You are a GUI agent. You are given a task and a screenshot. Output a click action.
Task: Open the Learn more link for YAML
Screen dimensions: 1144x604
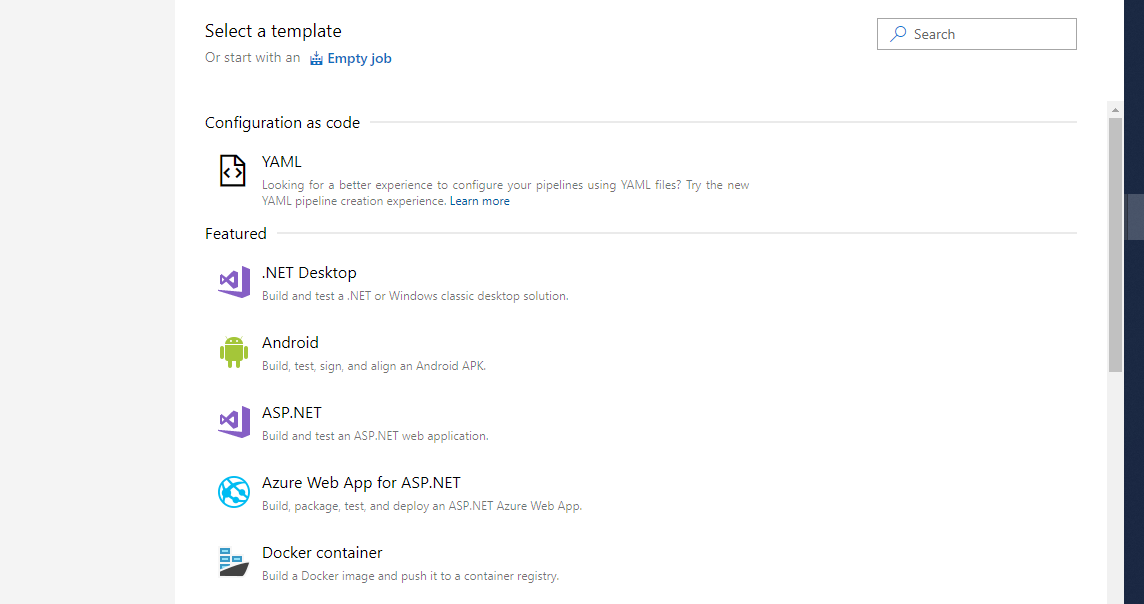click(479, 201)
